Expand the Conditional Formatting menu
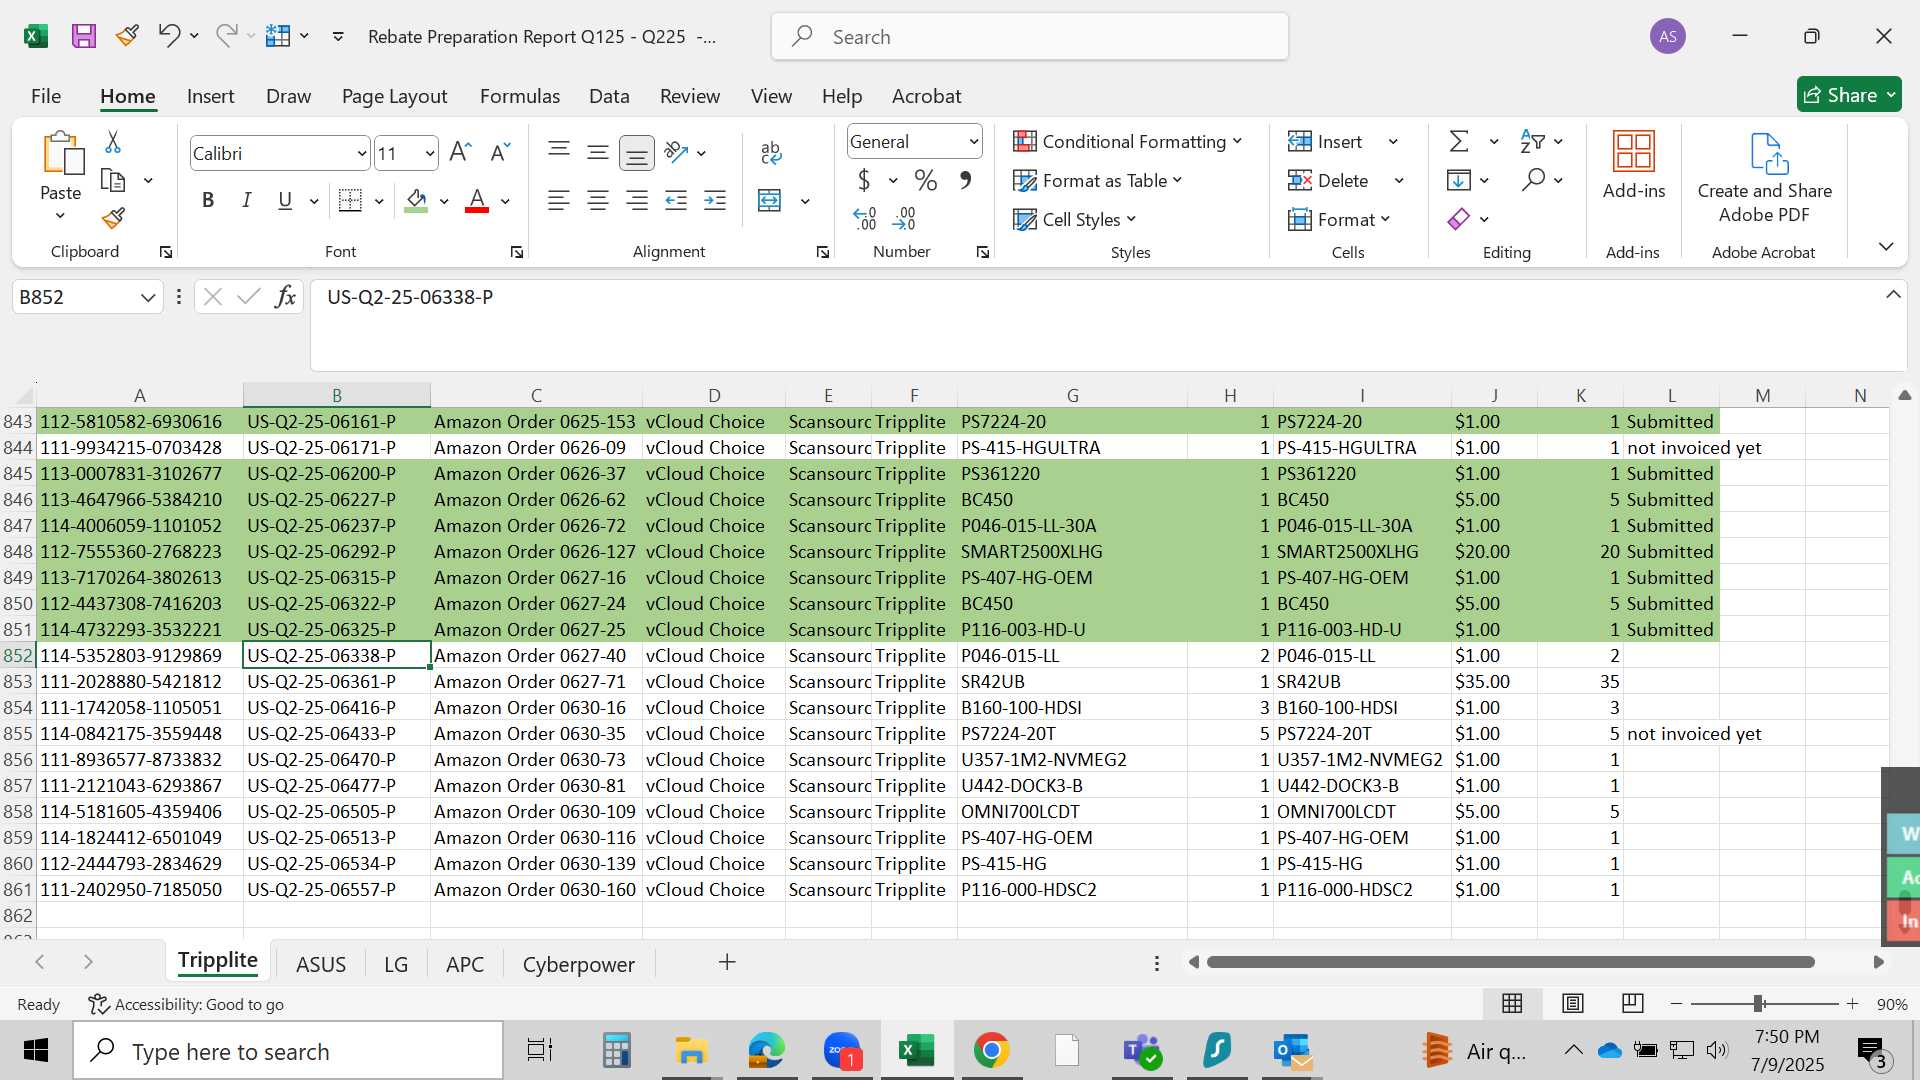This screenshot has height=1080, width=1920. click(x=1128, y=141)
